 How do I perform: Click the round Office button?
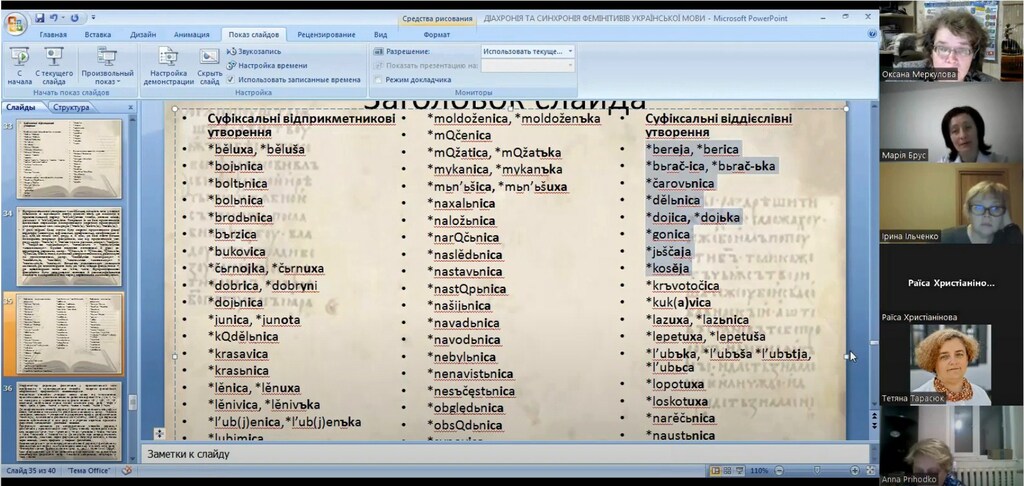tap(15, 22)
